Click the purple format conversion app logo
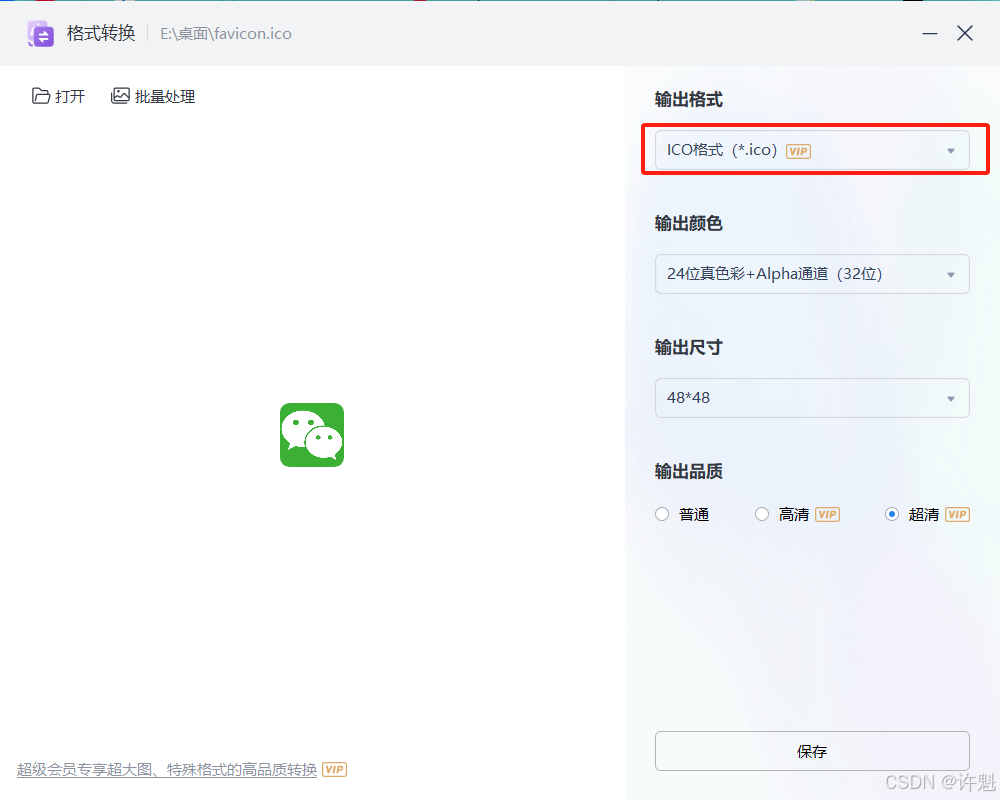The image size is (1000, 800). tap(41, 34)
